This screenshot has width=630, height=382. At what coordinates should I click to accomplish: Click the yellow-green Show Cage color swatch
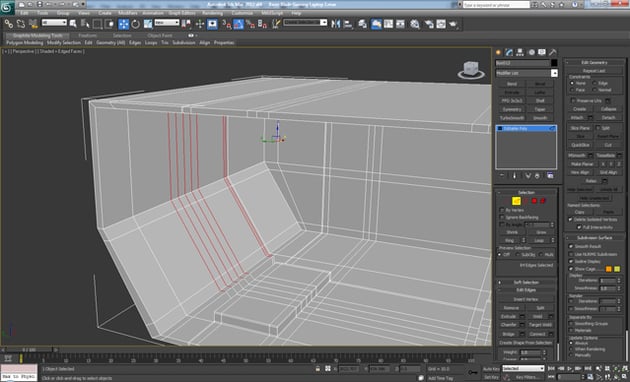pos(617,269)
